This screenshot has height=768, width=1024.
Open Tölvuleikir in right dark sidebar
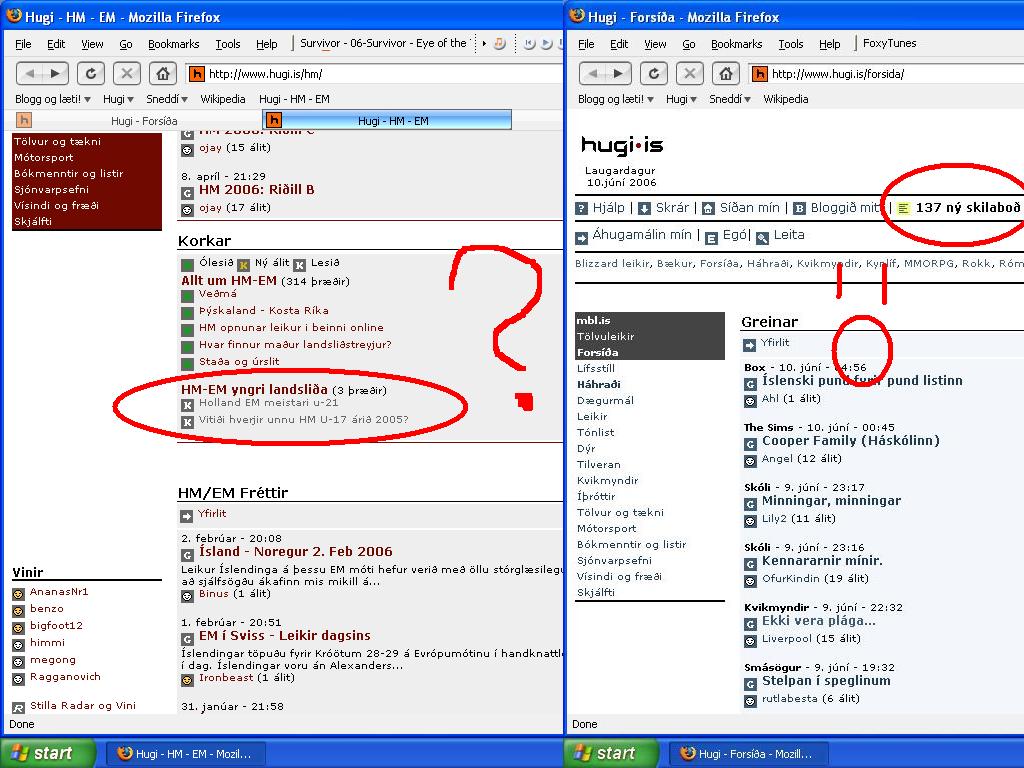tap(605, 336)
